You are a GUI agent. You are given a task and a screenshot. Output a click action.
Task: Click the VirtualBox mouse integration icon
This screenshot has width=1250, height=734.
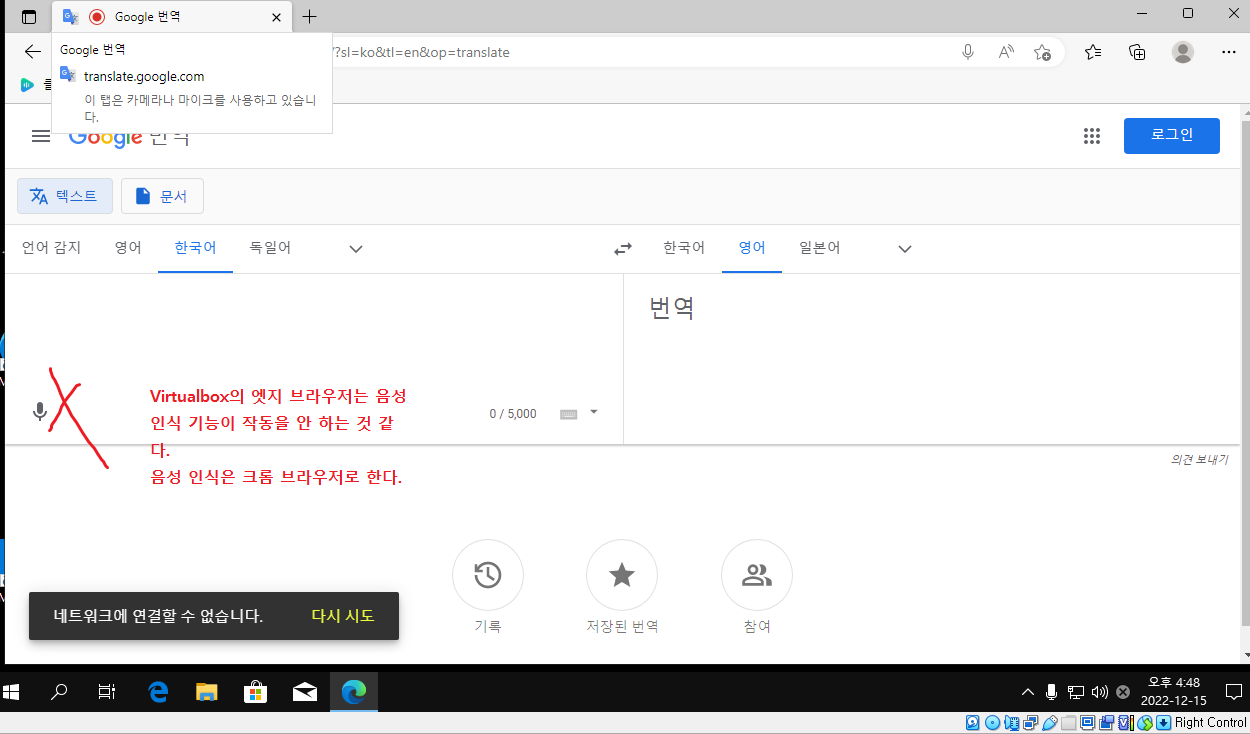click(x=1145, y=723)
